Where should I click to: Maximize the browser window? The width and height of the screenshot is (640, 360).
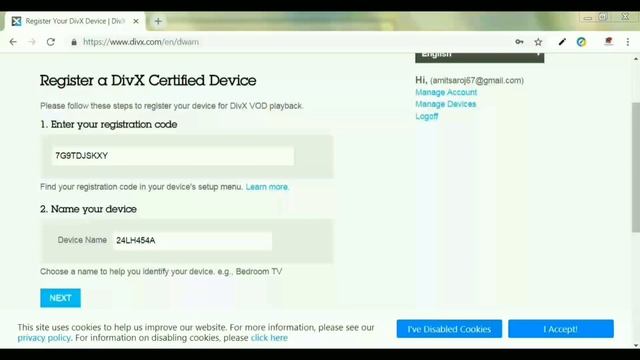click(603, 17)
